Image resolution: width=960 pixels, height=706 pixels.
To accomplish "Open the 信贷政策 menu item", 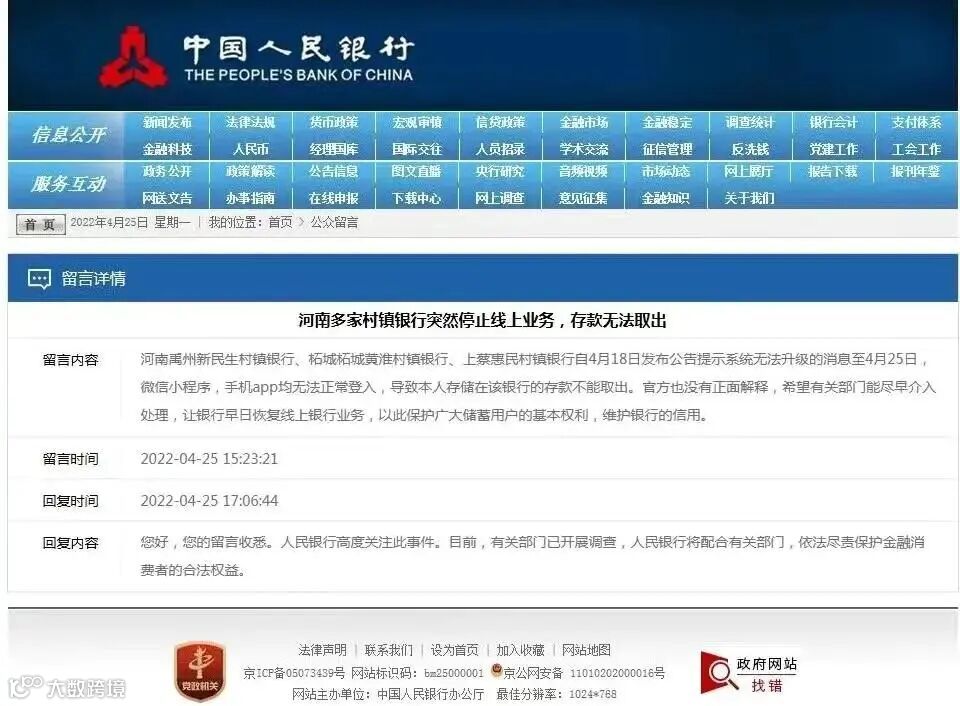I will [x=500, y=122].
